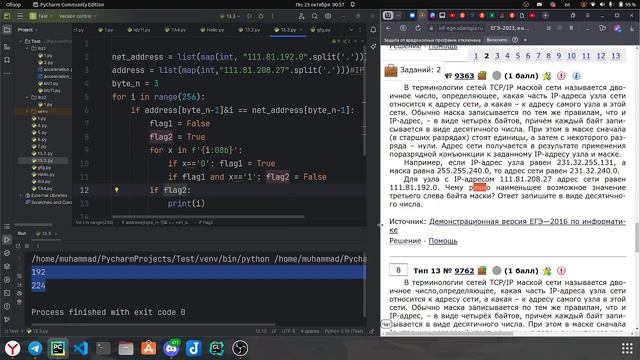Toggle grey status circle of task 9363
The width and height of the screenshot is (640, 360).
496,76
